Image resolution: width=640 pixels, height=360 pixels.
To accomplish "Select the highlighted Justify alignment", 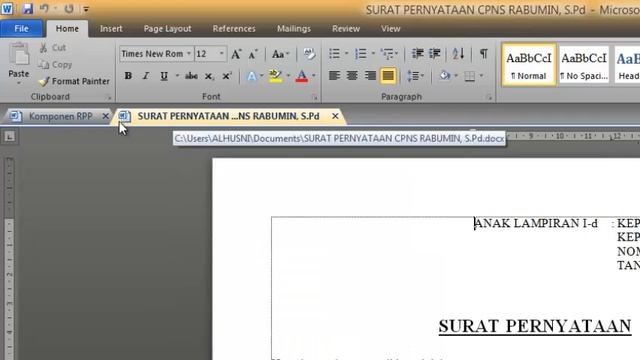I will click(388, 76).
